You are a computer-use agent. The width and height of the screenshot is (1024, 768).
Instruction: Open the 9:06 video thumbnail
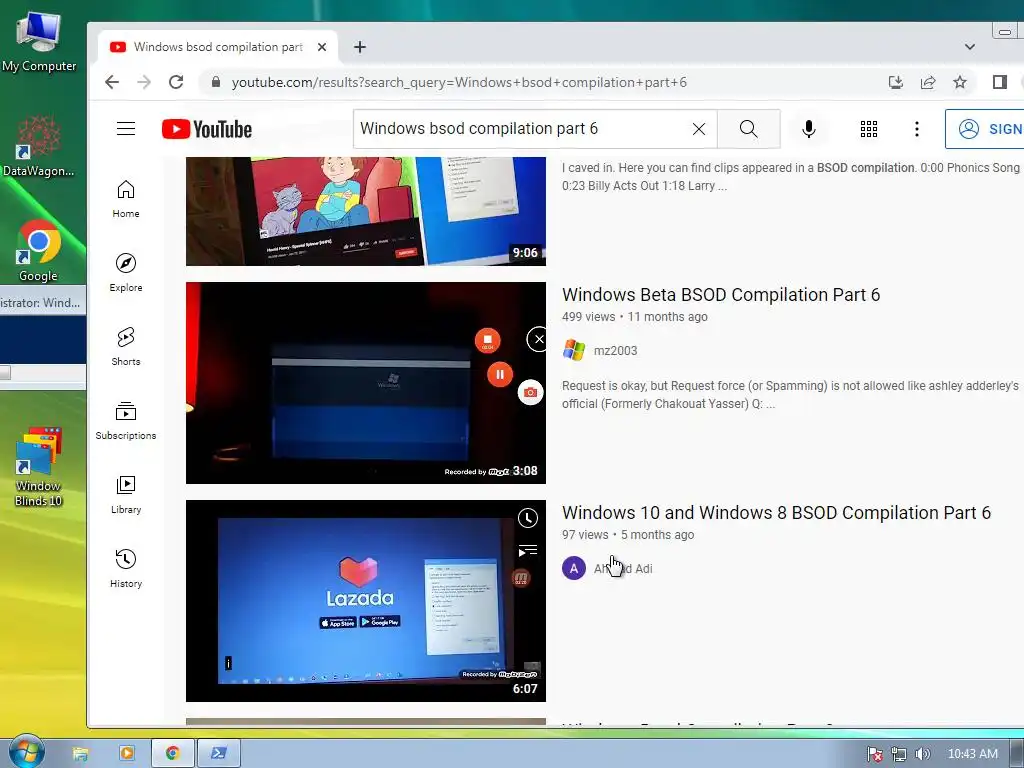click(x=366, y=211)
